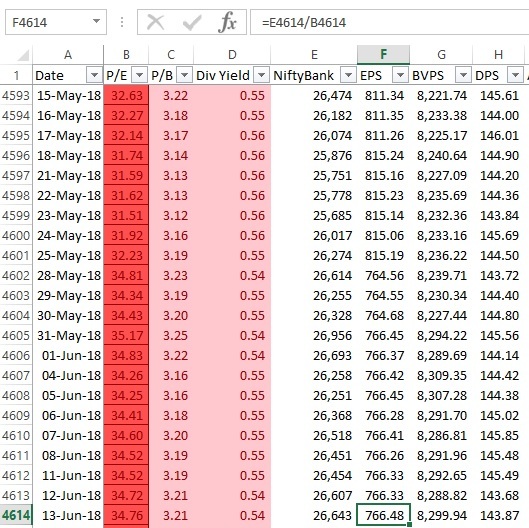Viewport: 529px width, 528px height.
Task: Open the DPS column filter dropdown
Action: pyautogui.click(x=515, y=75)
